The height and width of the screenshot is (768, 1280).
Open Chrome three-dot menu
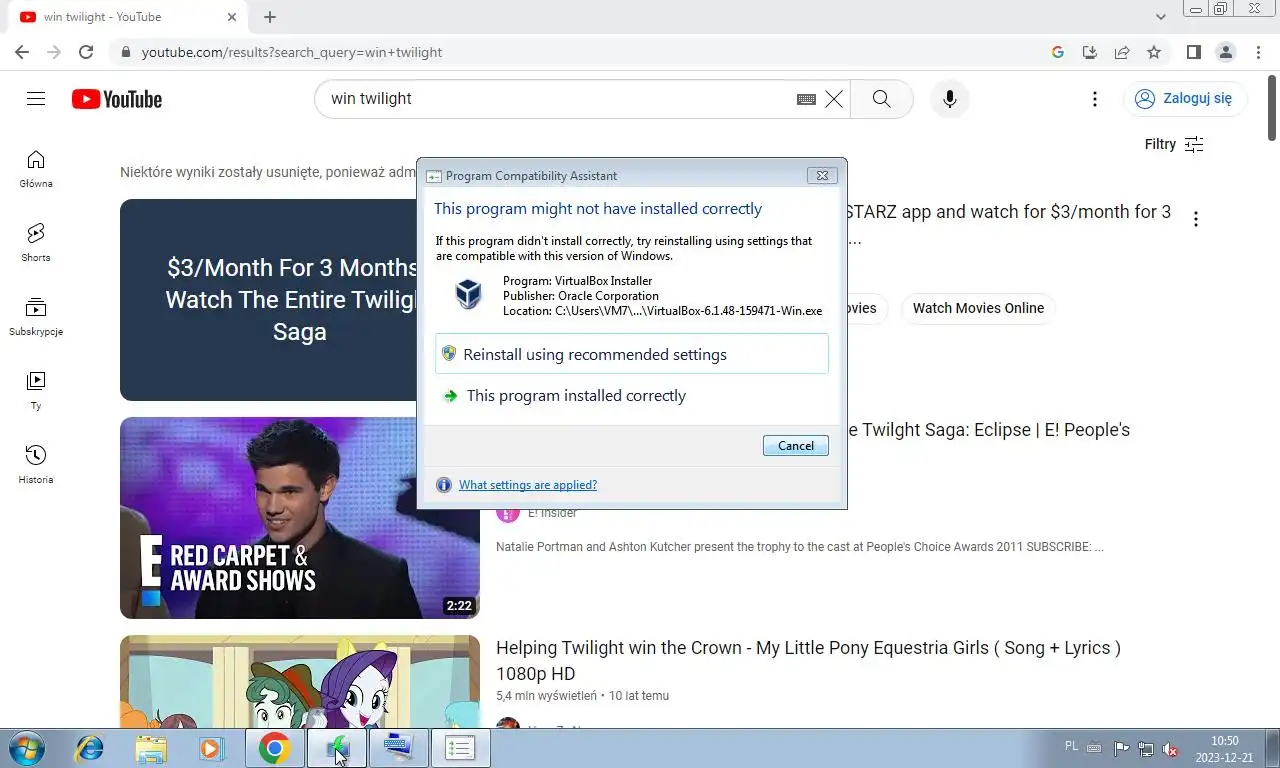(1257, 52)
